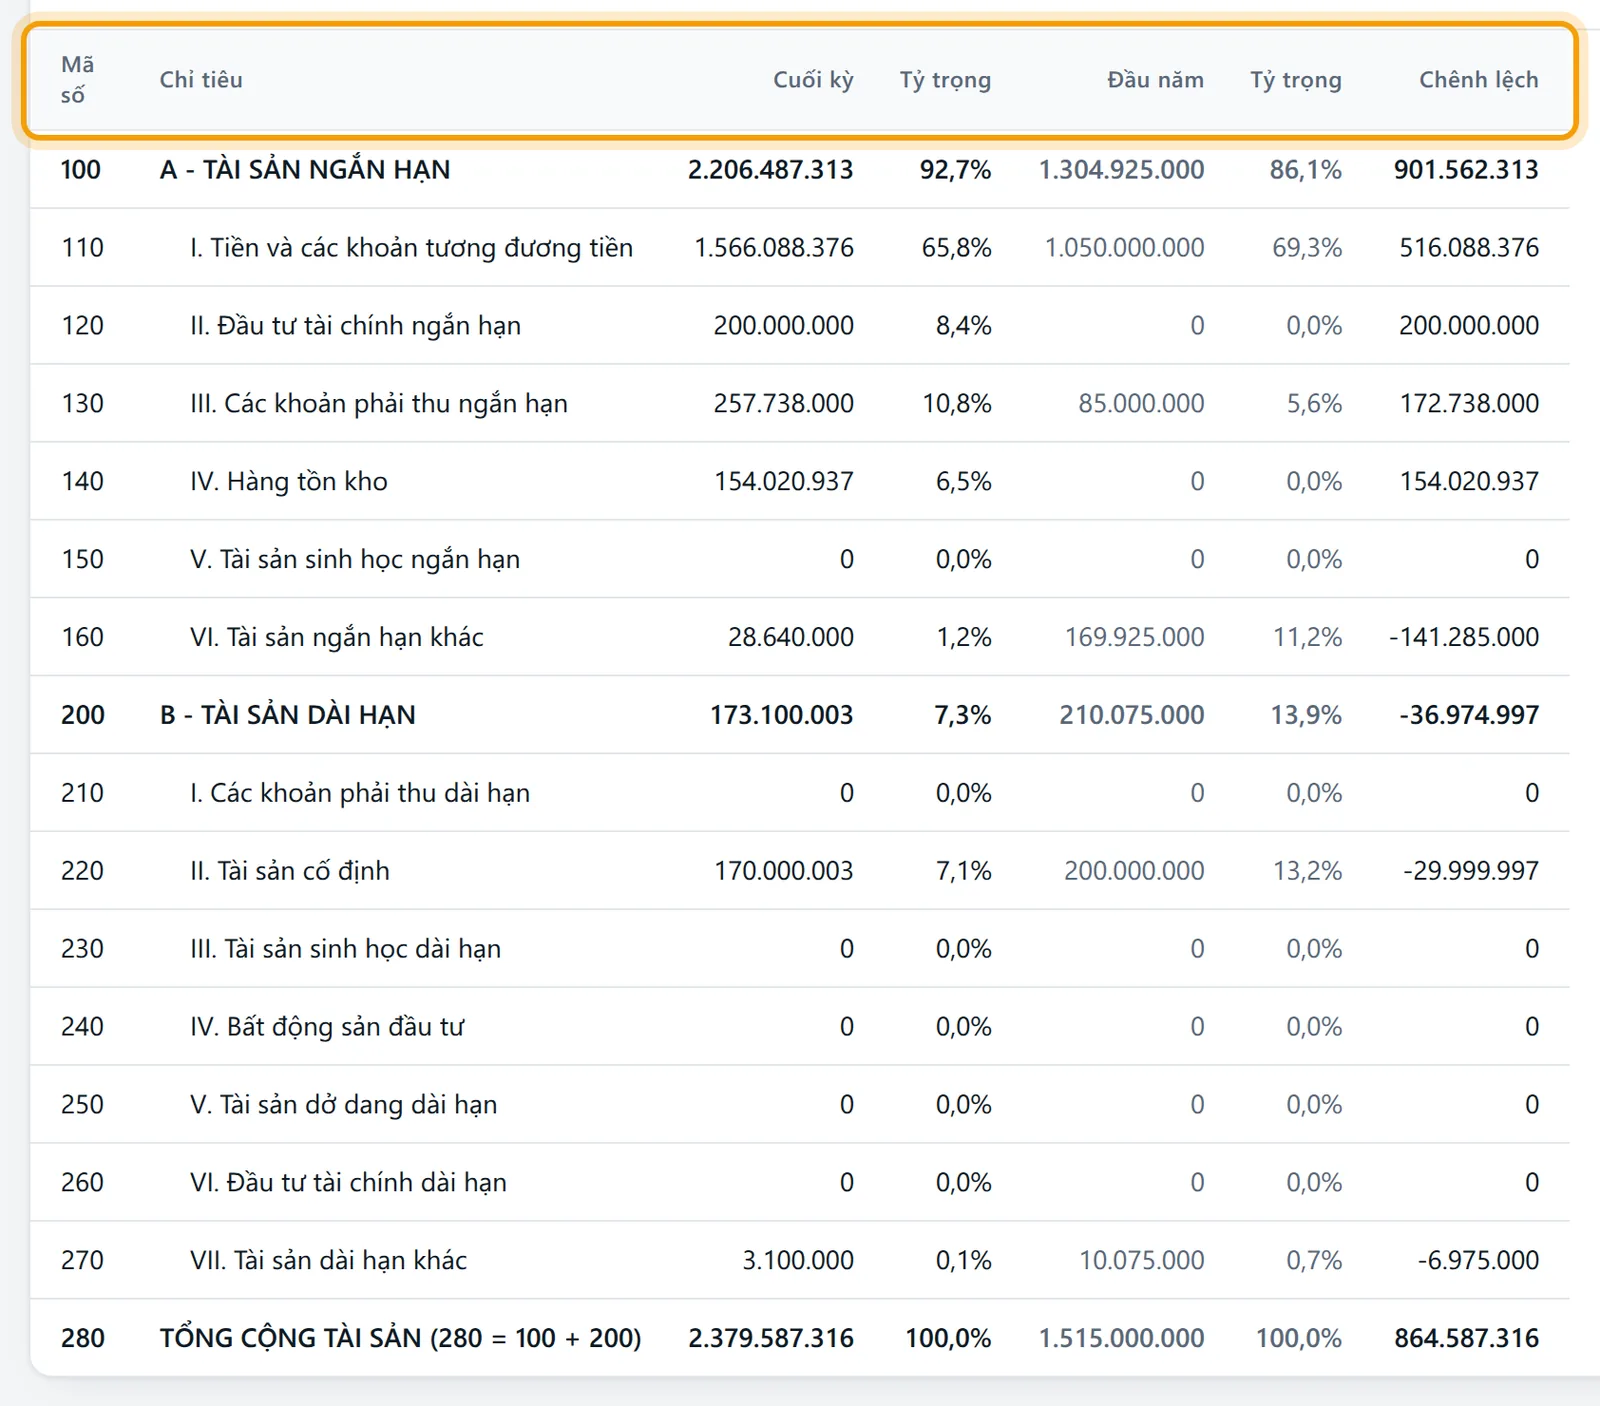This screenshot has width=1600, height=1406.
Task: Select 'VI. Đầu tư tài chính dài hạn'
Action: click(349, 1183)
